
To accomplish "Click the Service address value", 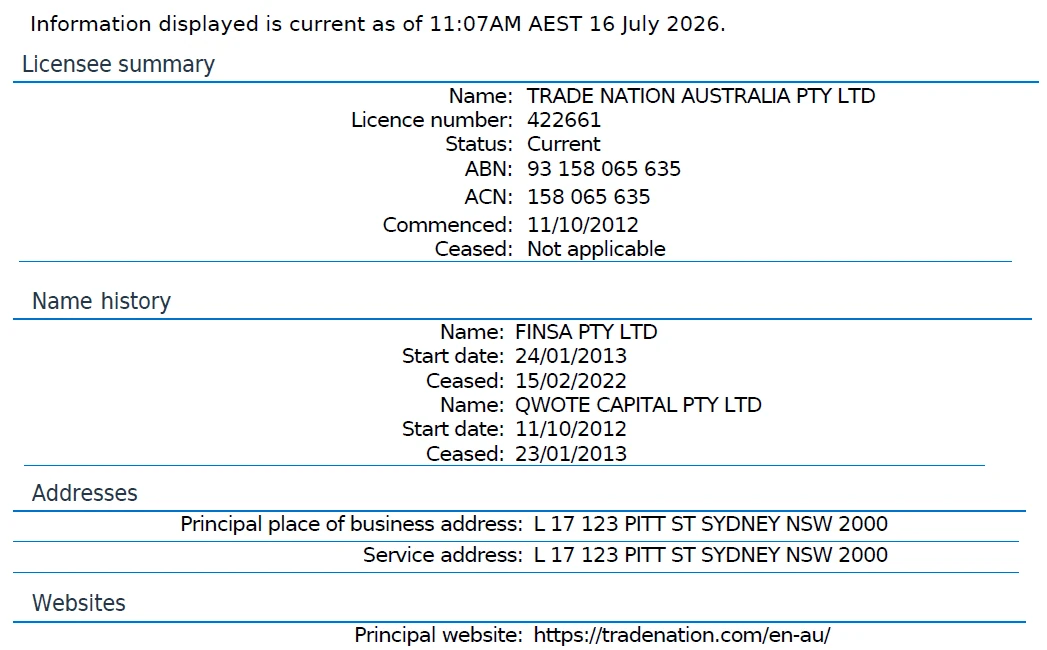I will [710, 554].
